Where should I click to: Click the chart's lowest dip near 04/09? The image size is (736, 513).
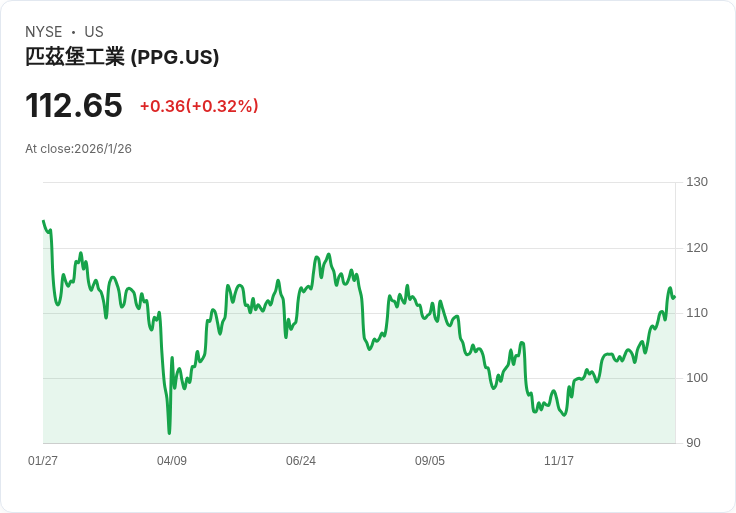(169, 432)
